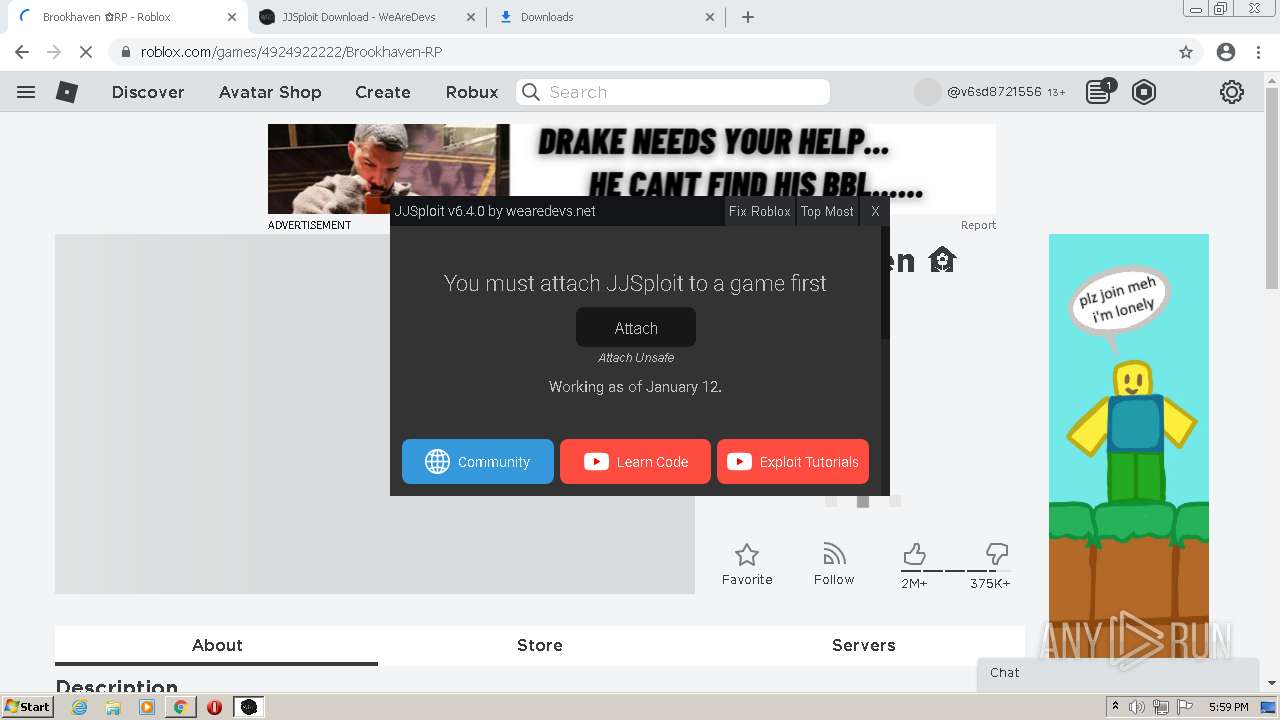View site information via the lock icon

click(x=126, y=52)
